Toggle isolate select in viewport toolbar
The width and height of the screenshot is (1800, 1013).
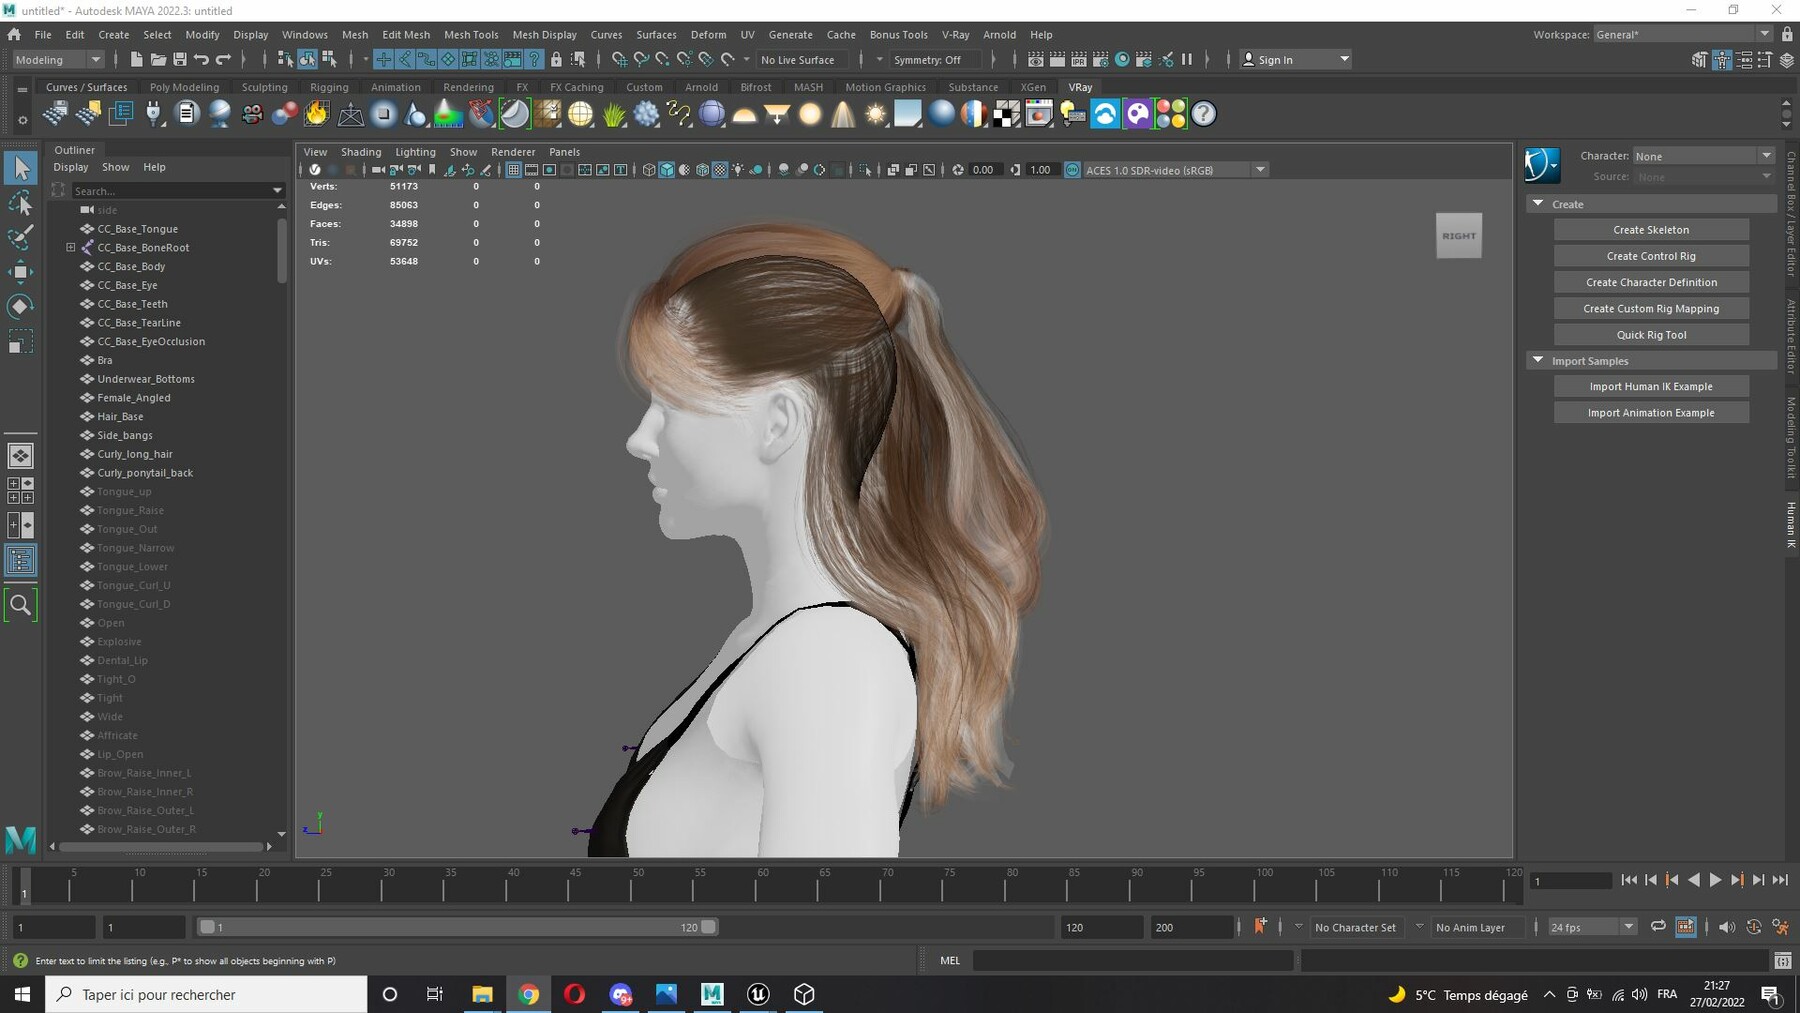click(865, 170)
